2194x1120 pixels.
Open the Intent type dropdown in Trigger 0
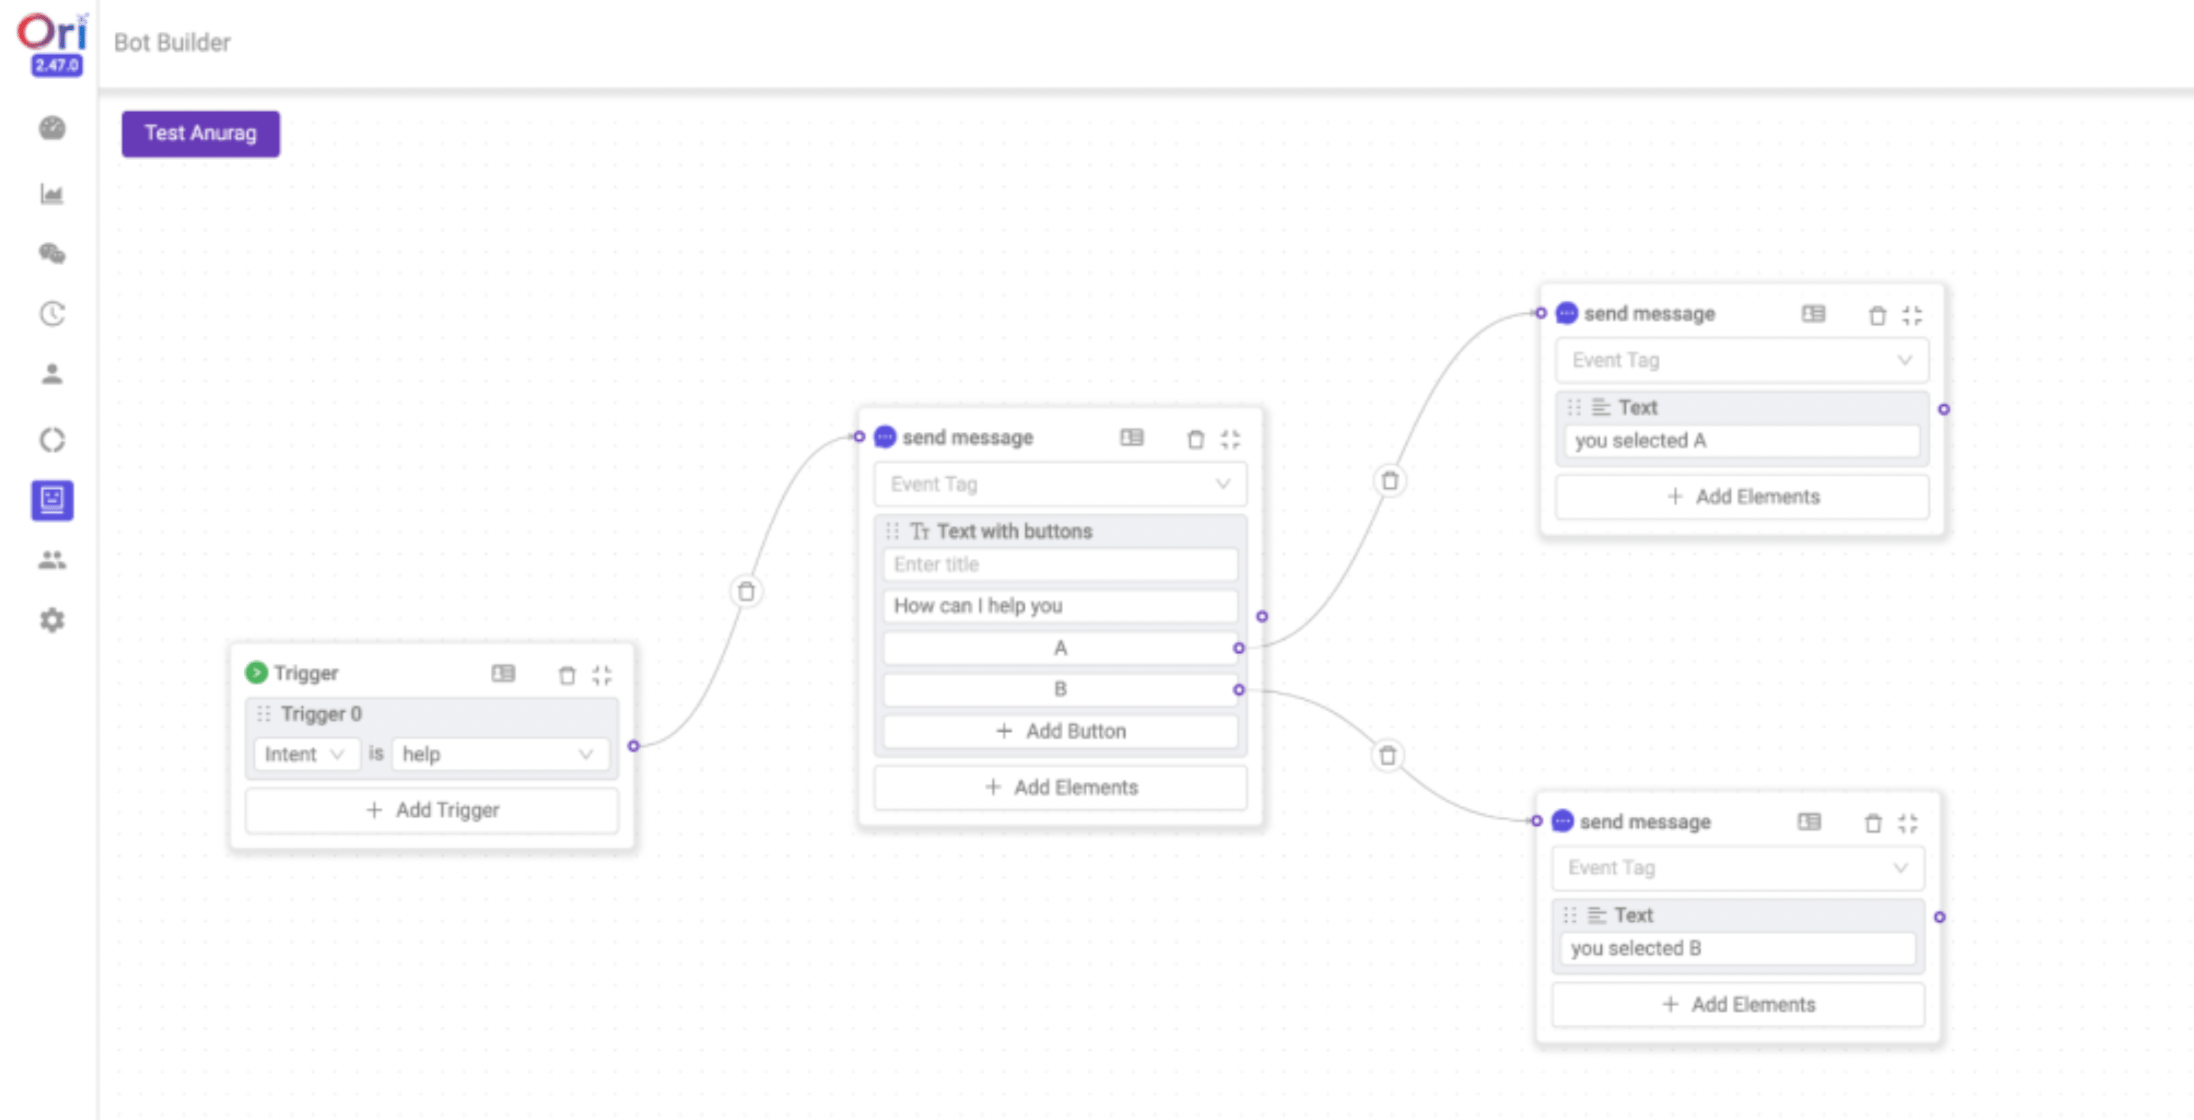[x=305, y=754]
